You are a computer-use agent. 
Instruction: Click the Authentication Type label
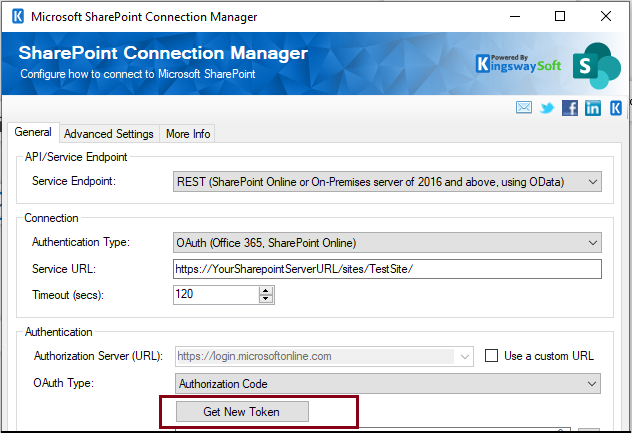[81, 242]
